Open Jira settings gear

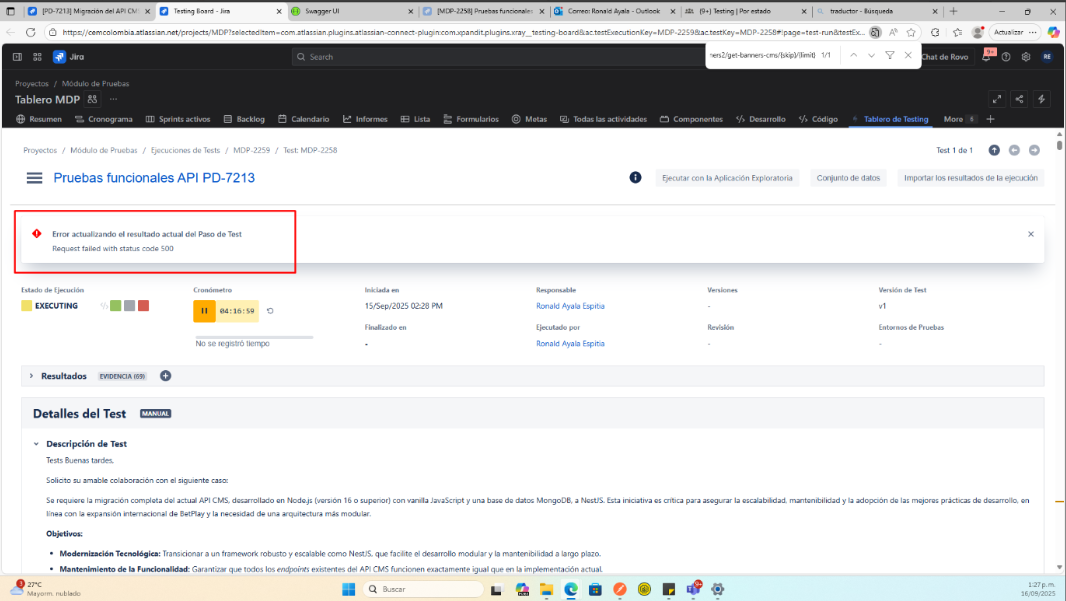(1026, 57)
